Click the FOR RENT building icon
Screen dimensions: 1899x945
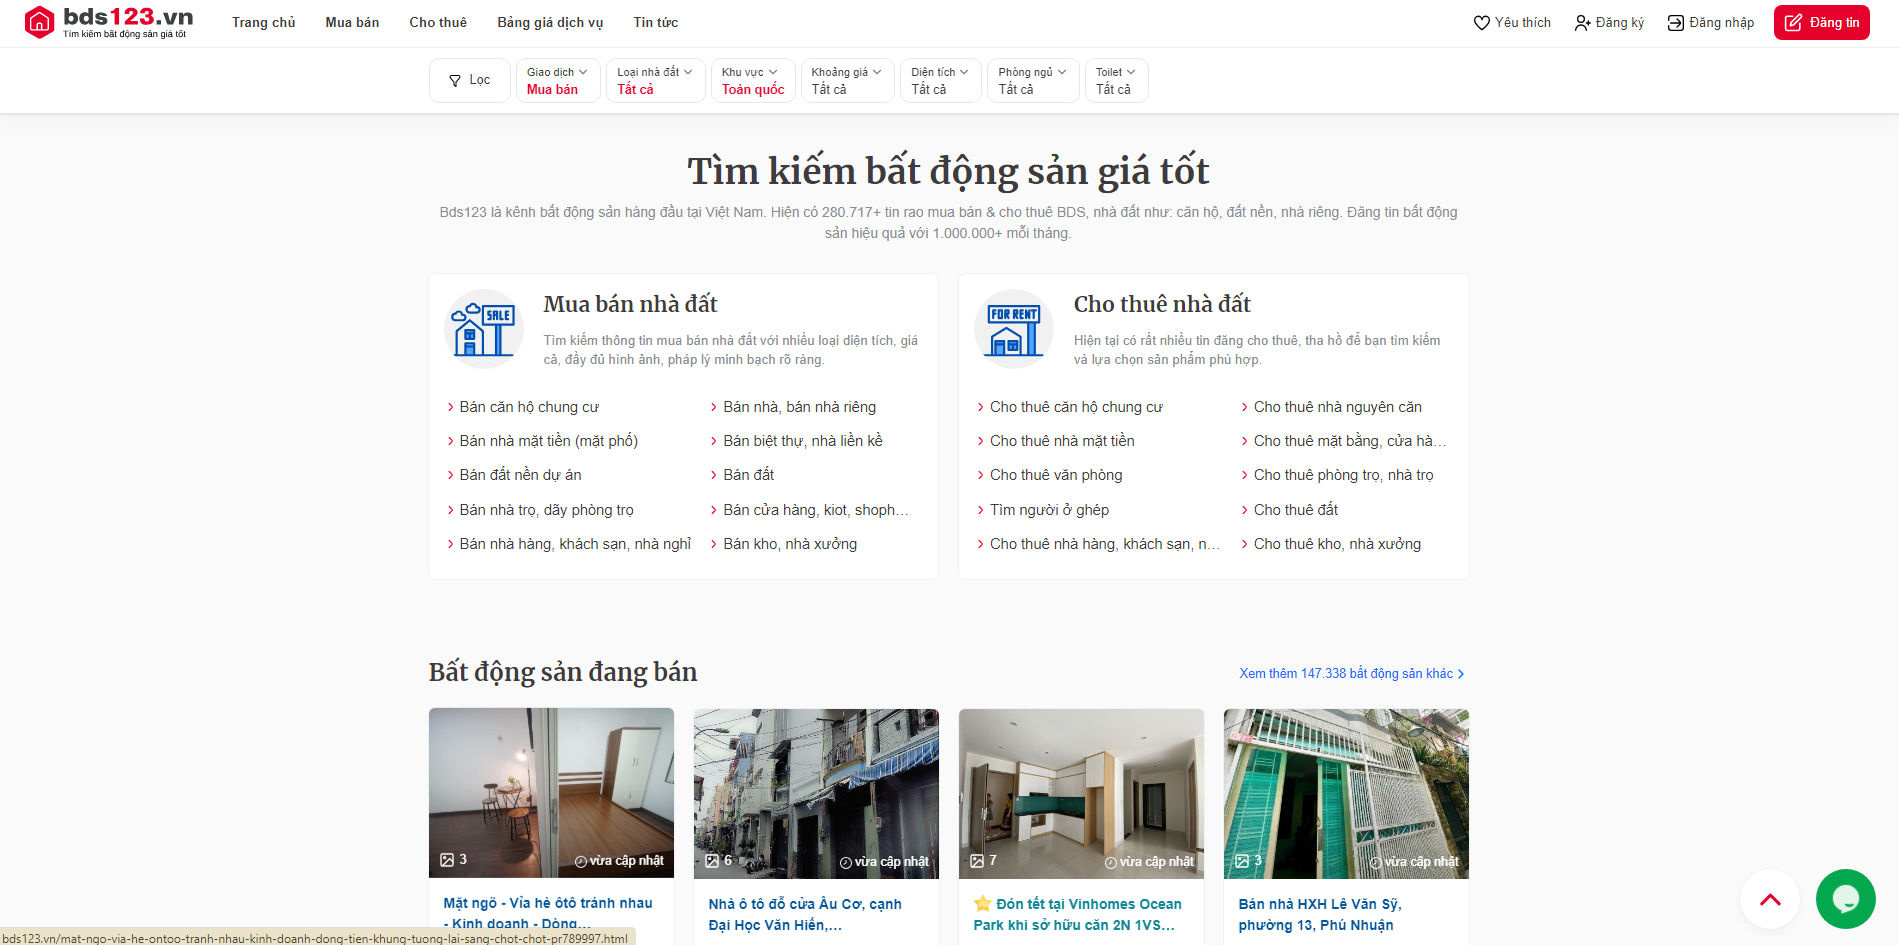tap(1013, 328)
